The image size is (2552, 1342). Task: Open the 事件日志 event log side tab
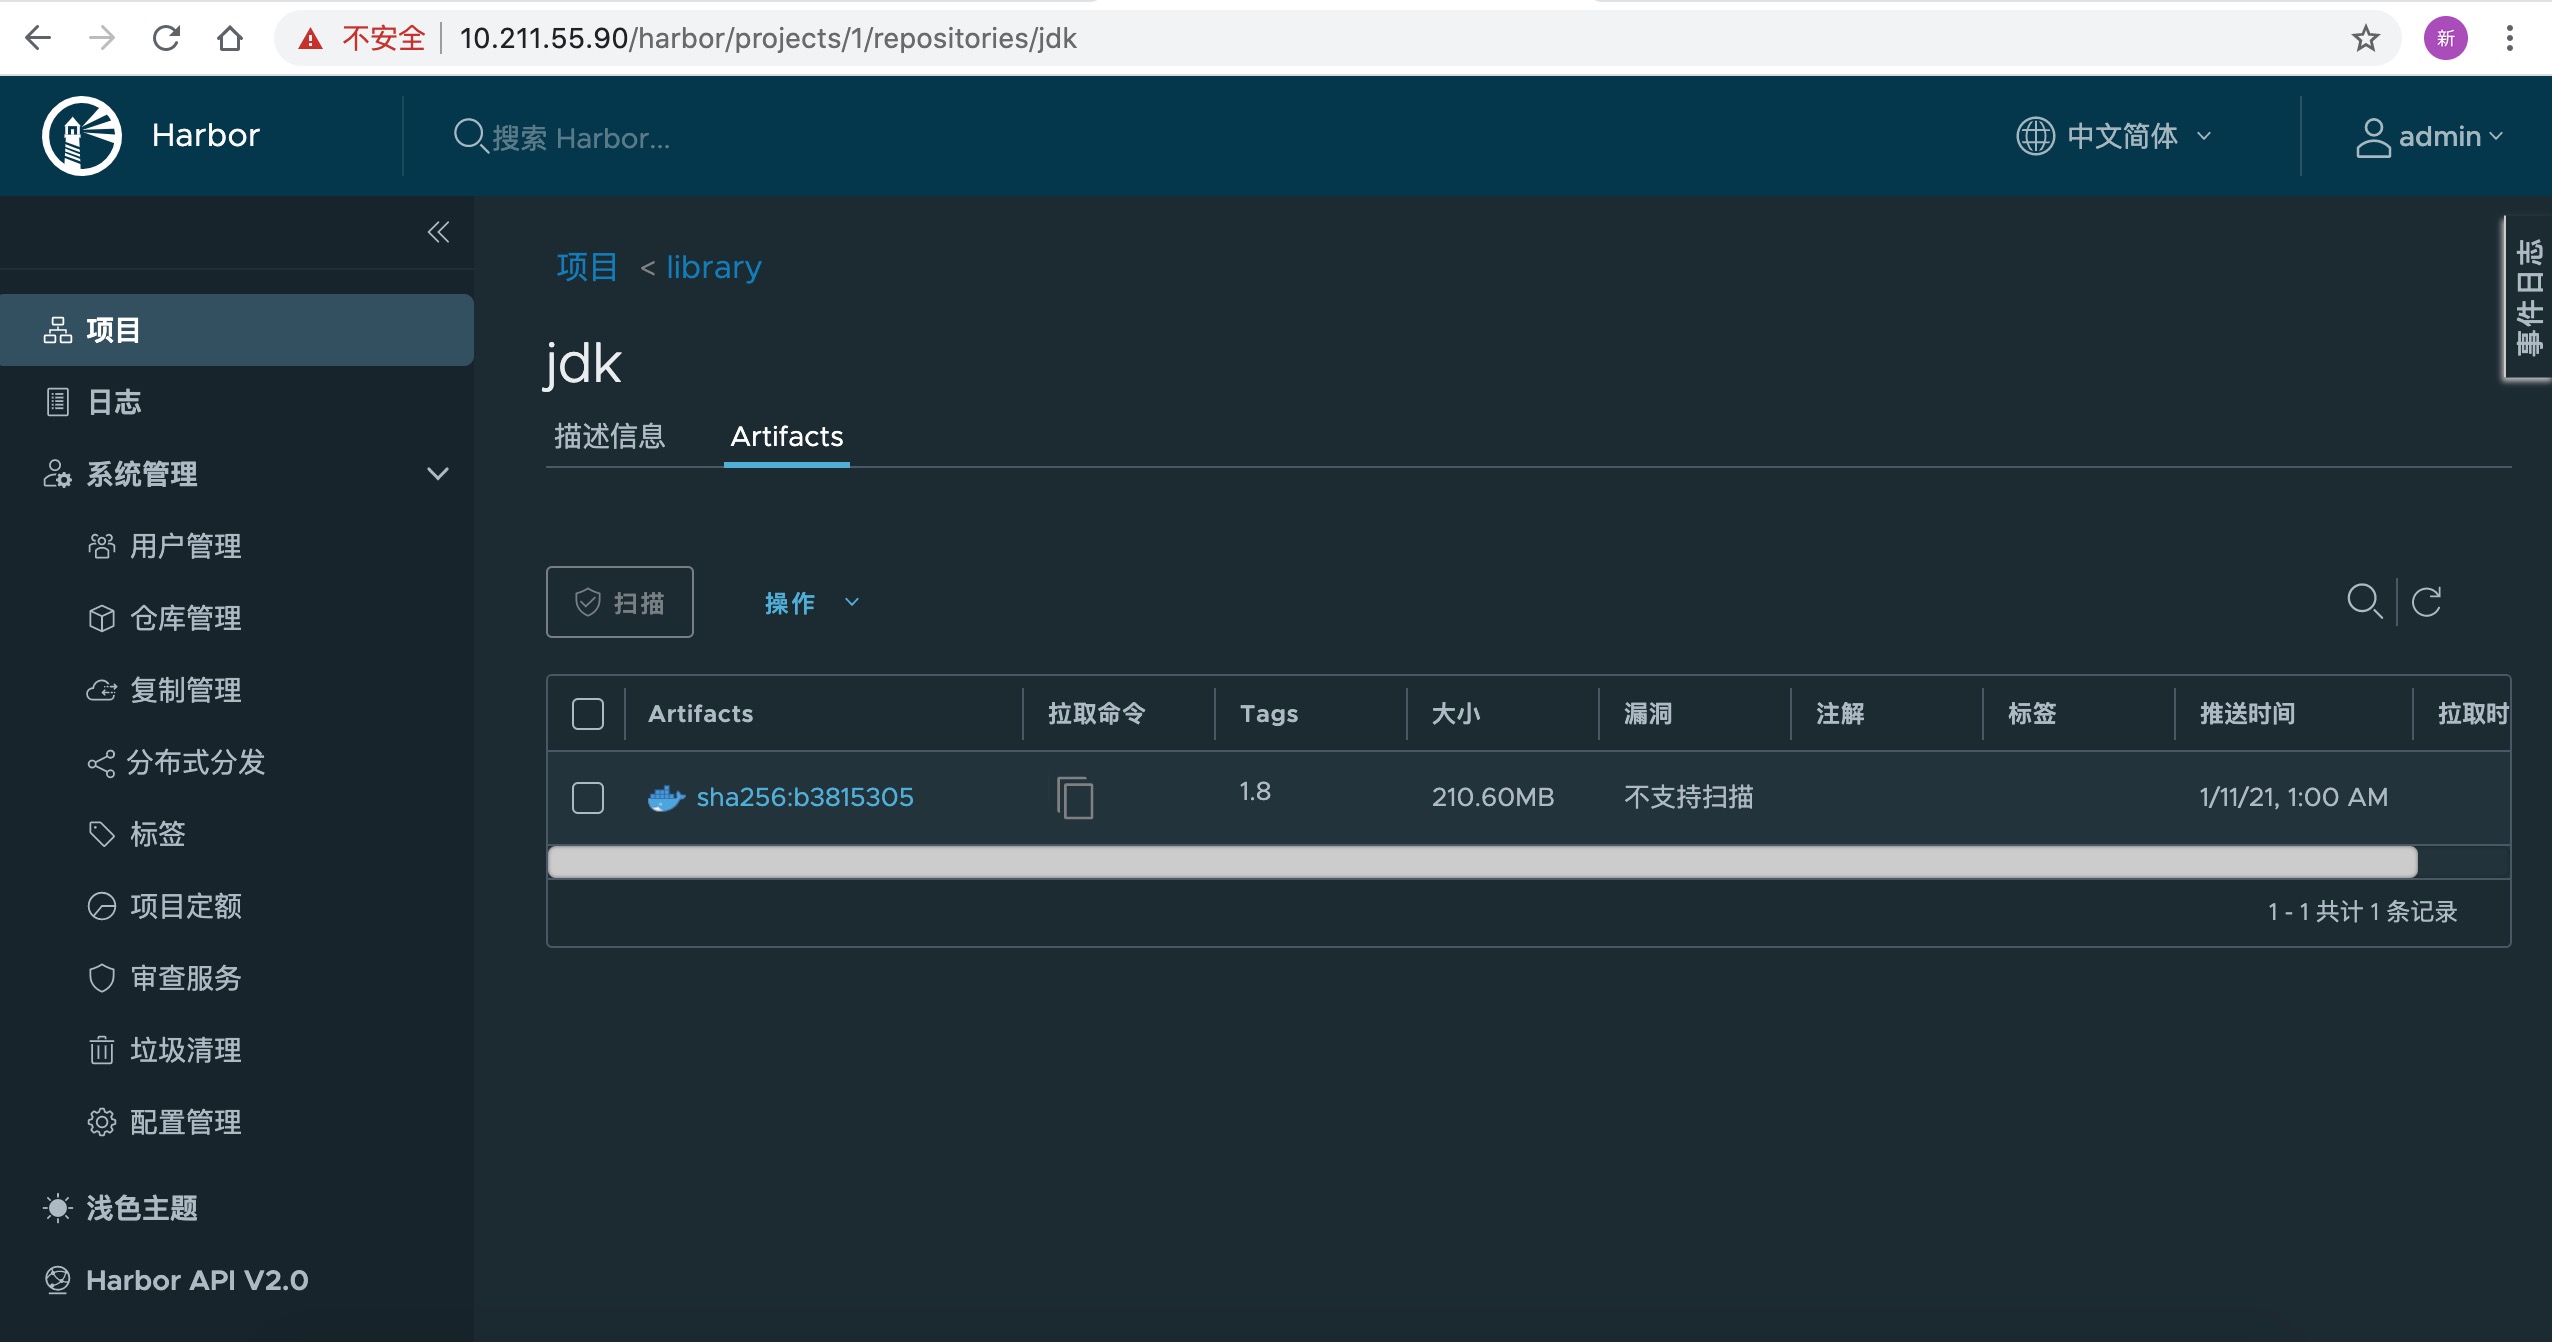coord(2528,297)
